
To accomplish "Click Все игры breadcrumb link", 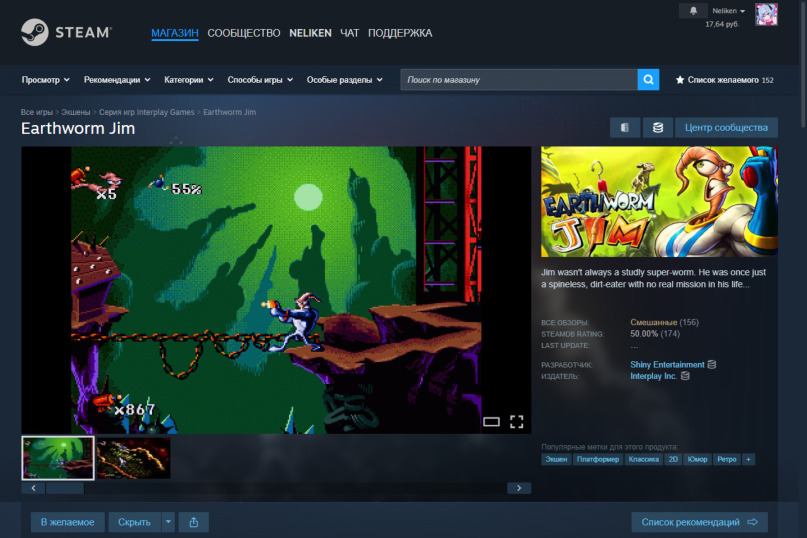I will (x=37, y=112).
